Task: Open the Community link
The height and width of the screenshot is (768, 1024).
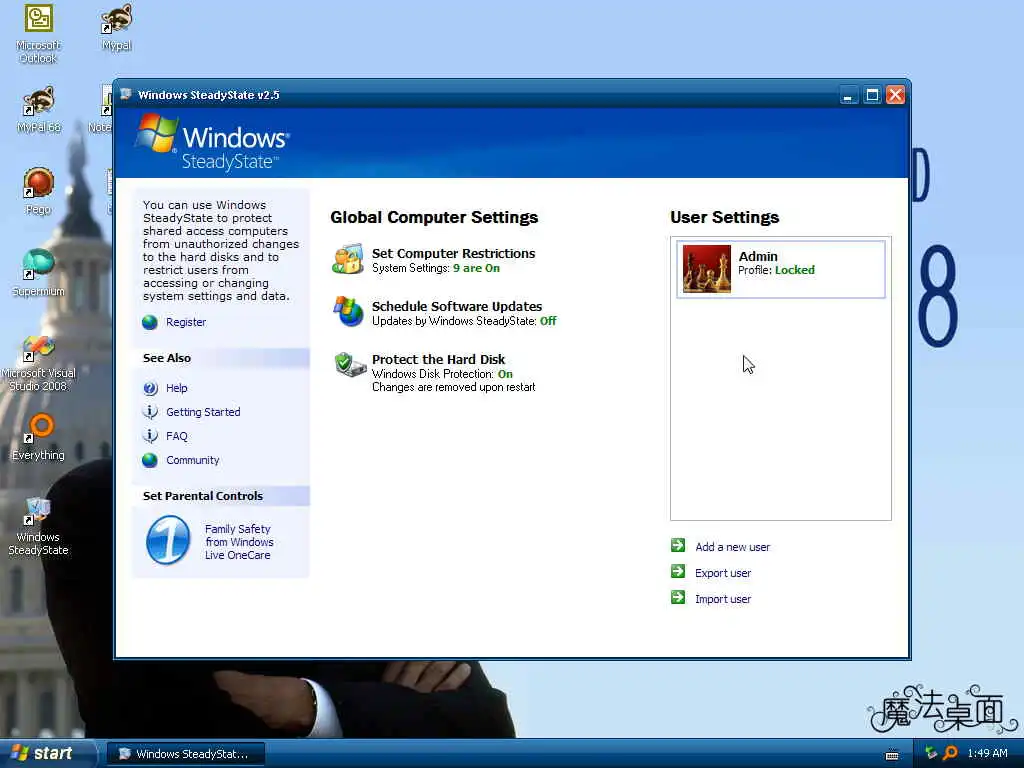Action: pyautogui.click(x=193, y=460)
